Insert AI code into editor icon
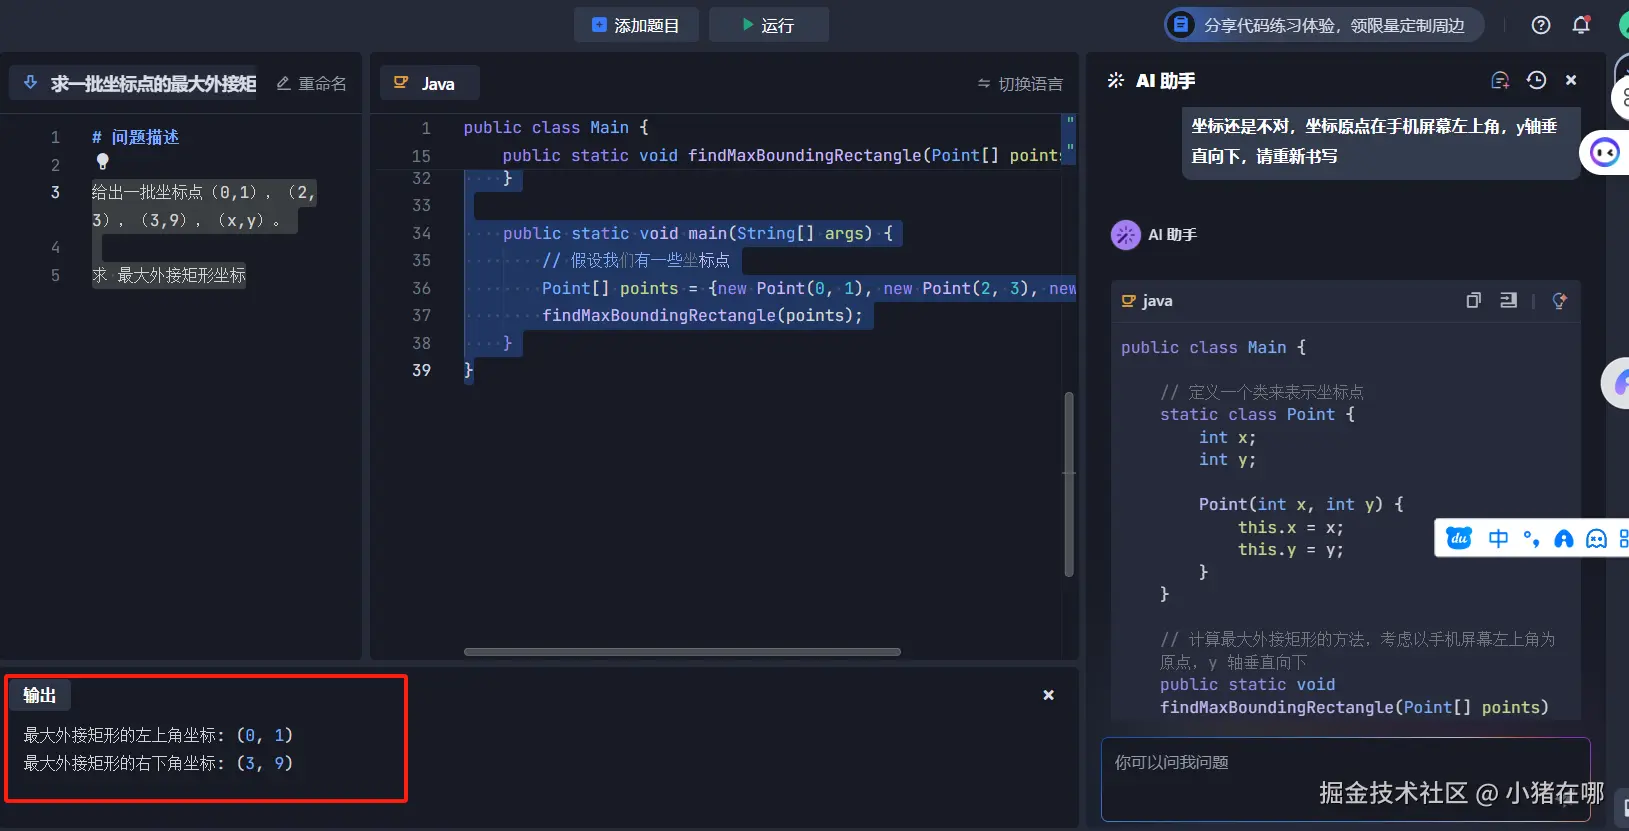This screenshot has width=1629, height=831. point(1509,300)
